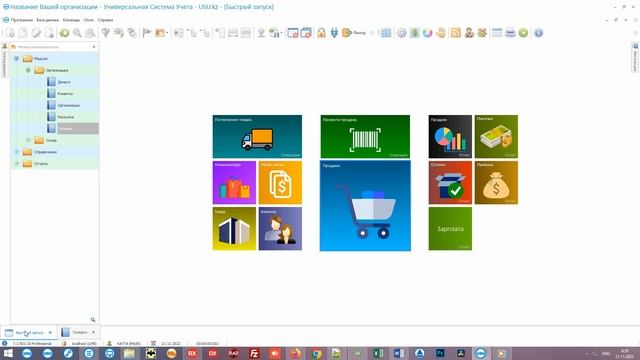Open the Справка menu
640x360 pixels.
coord(105,20)
